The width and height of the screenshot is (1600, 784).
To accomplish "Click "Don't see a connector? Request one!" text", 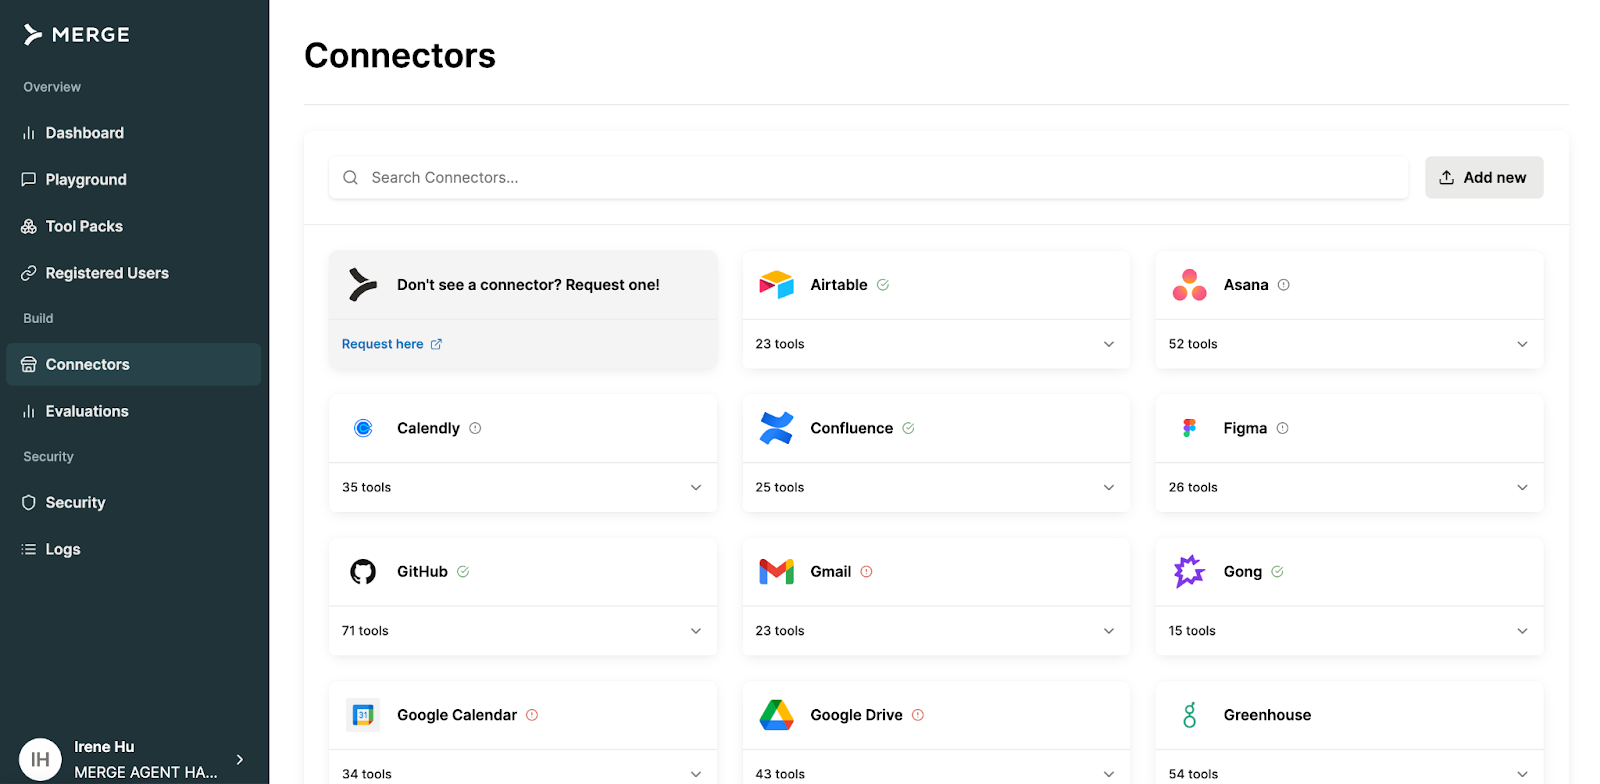I will pyautogui.click(x=528, y=285).
